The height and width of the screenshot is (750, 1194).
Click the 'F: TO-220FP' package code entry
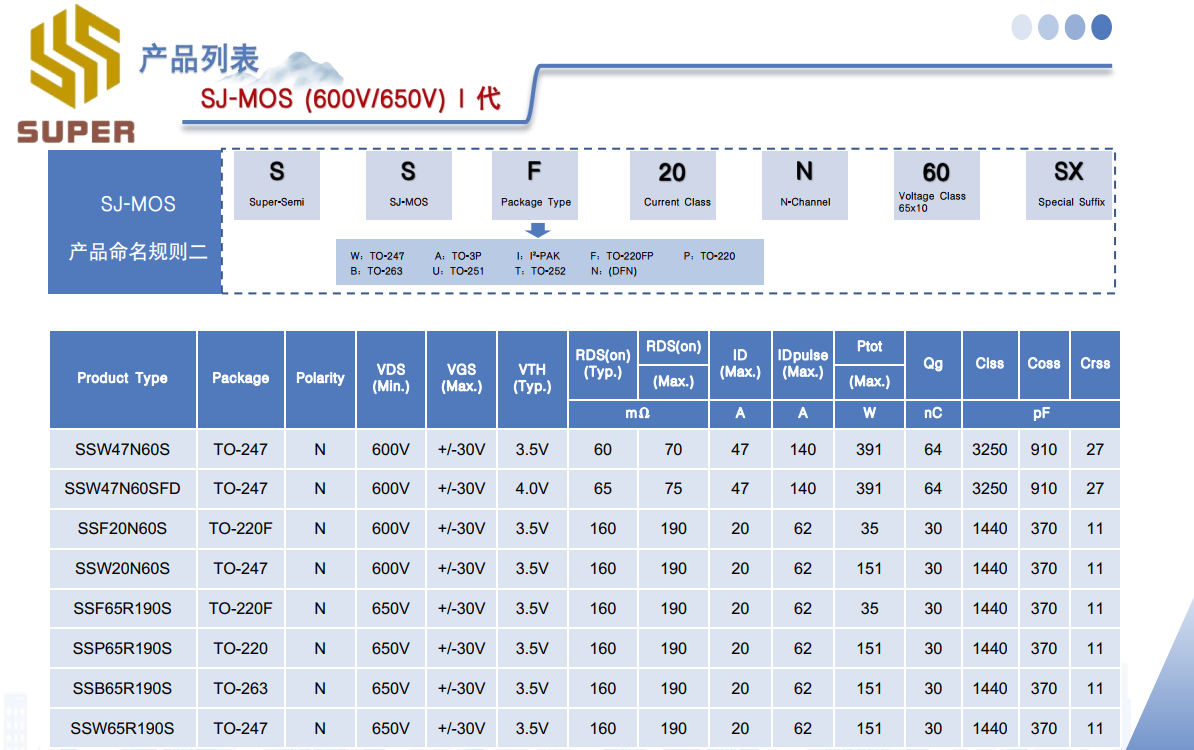(622, 256)
